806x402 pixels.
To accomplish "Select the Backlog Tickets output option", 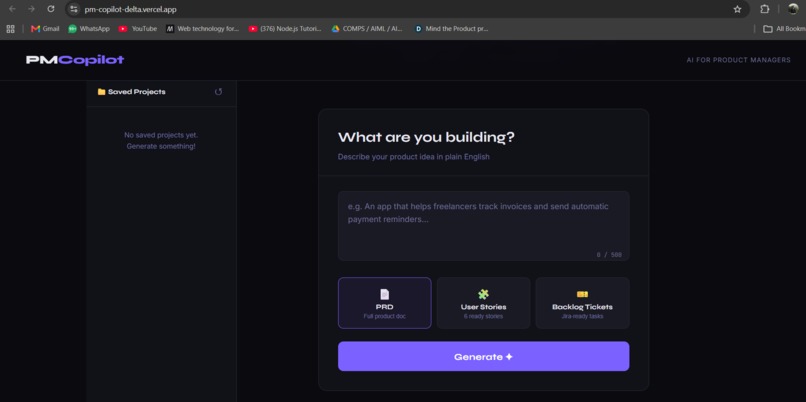I will pos(582,303).
